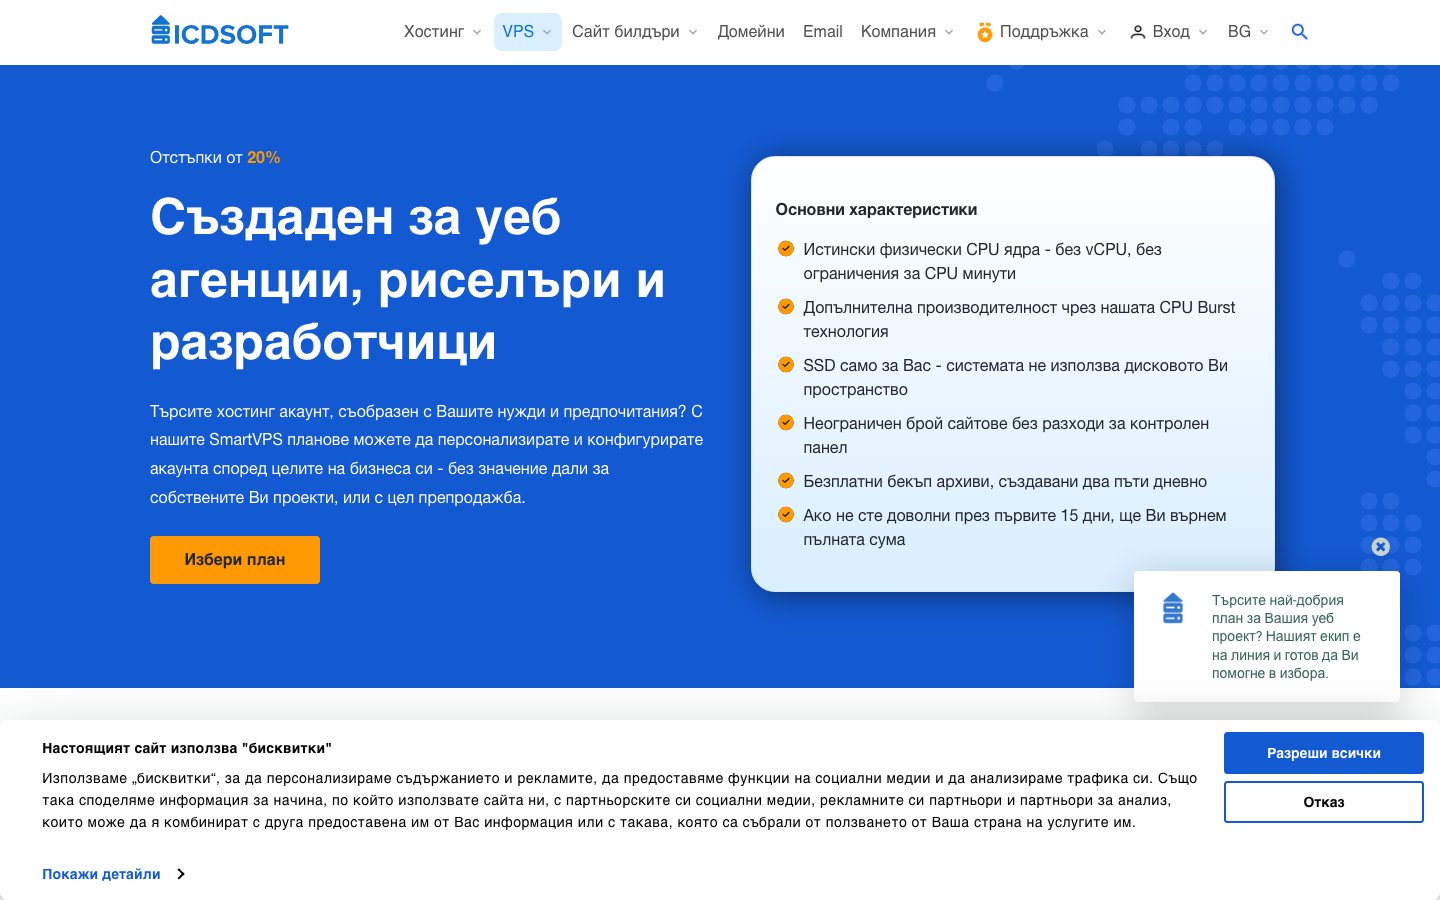This screenshot has width=1440, height=900.
Task: Click the headline Създаден за уеб агенции
Action: click(x=408, y=279)
